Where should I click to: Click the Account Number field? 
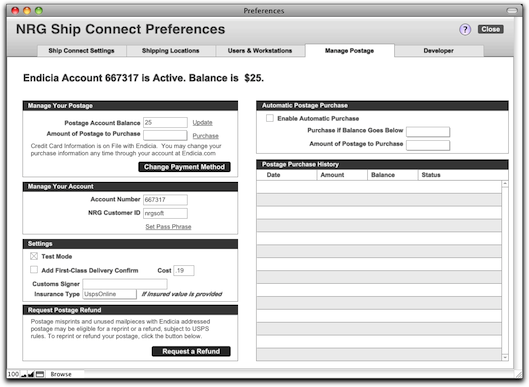coord(165,200)
